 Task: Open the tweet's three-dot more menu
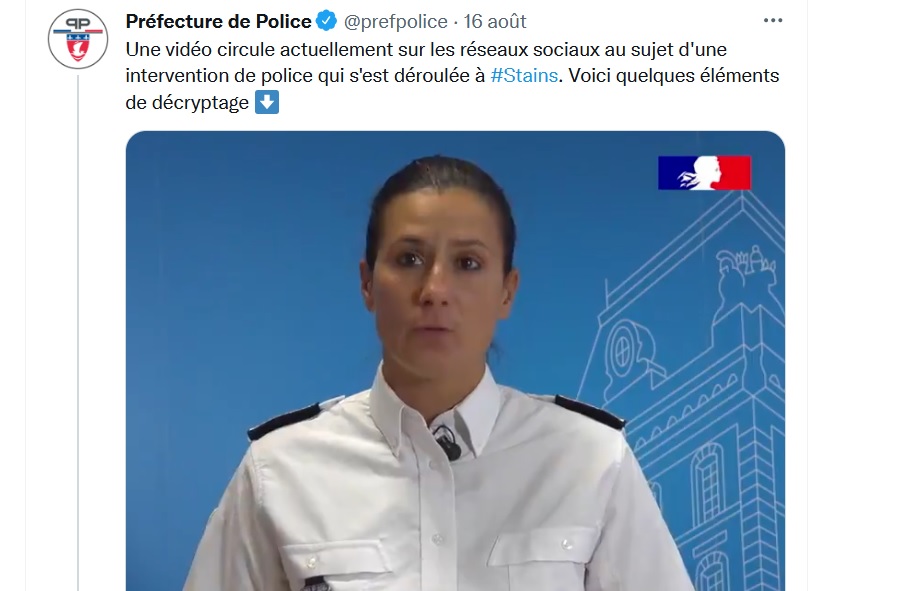coord(773,21)
